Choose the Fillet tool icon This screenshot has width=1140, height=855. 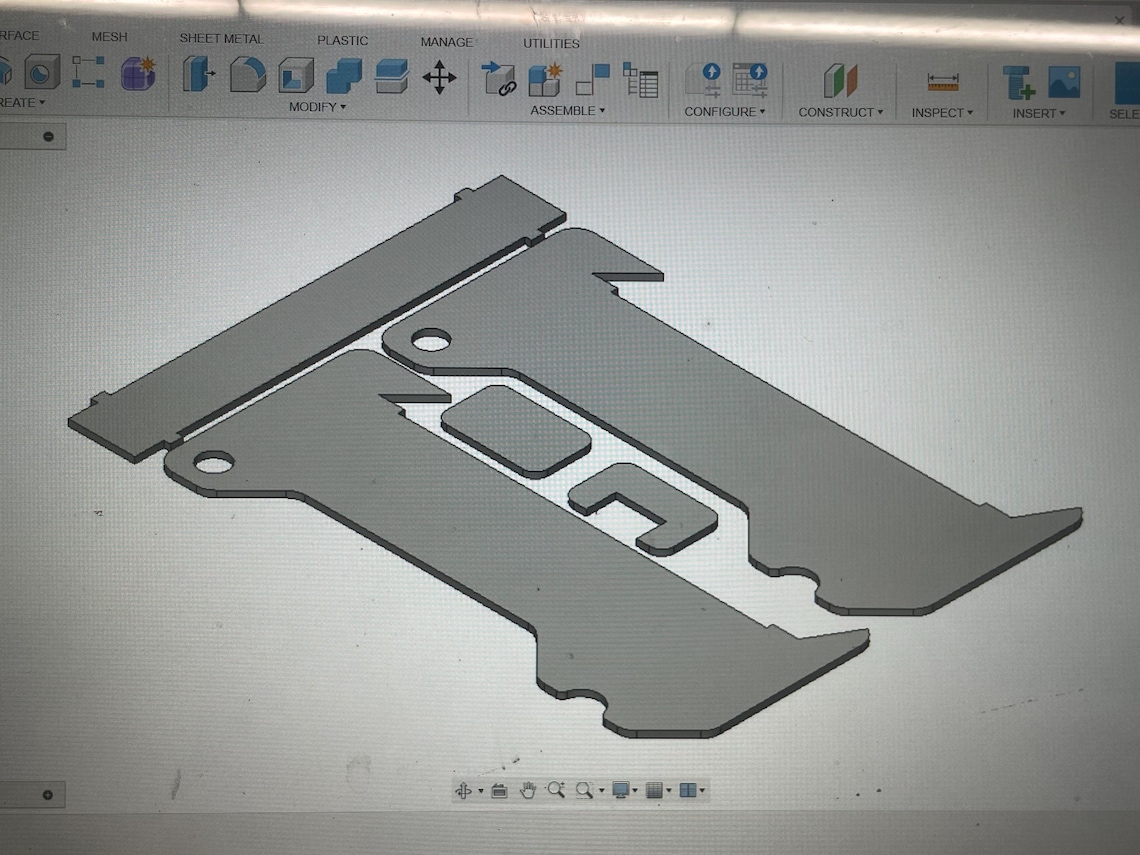247,74
